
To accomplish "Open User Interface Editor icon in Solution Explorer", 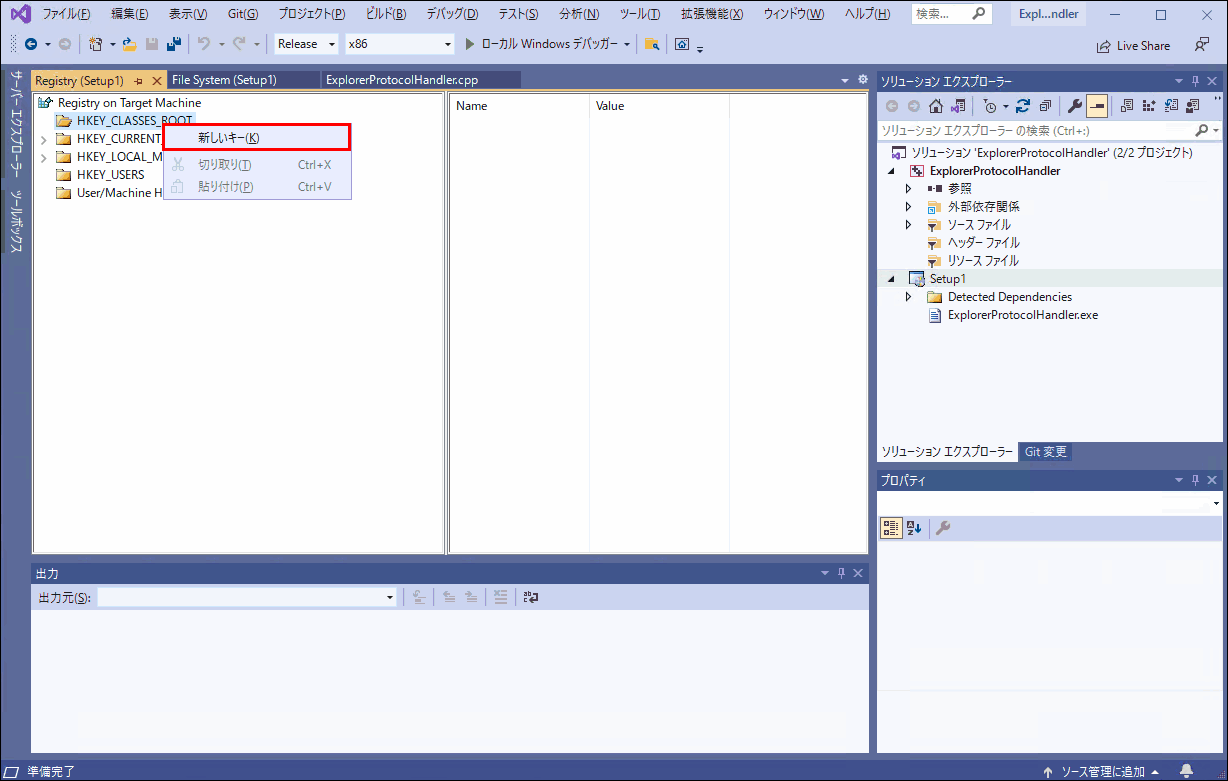I will pyautogui.click(x=1193, y=105).
